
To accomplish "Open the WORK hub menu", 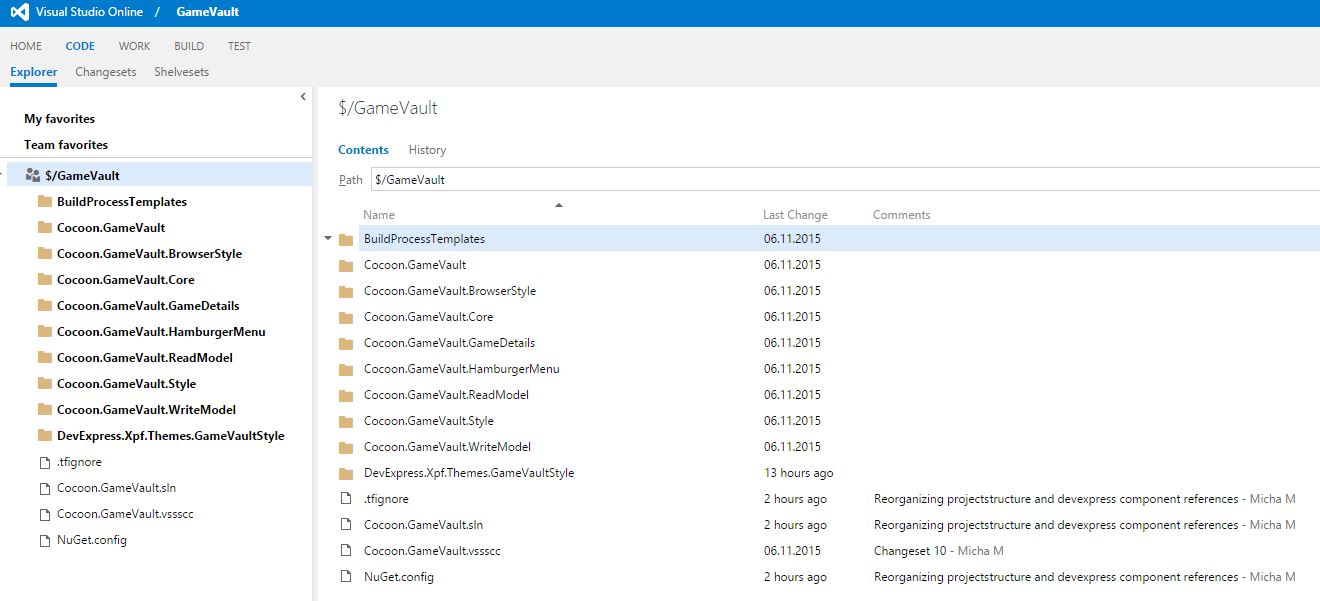I will point(134,46).
